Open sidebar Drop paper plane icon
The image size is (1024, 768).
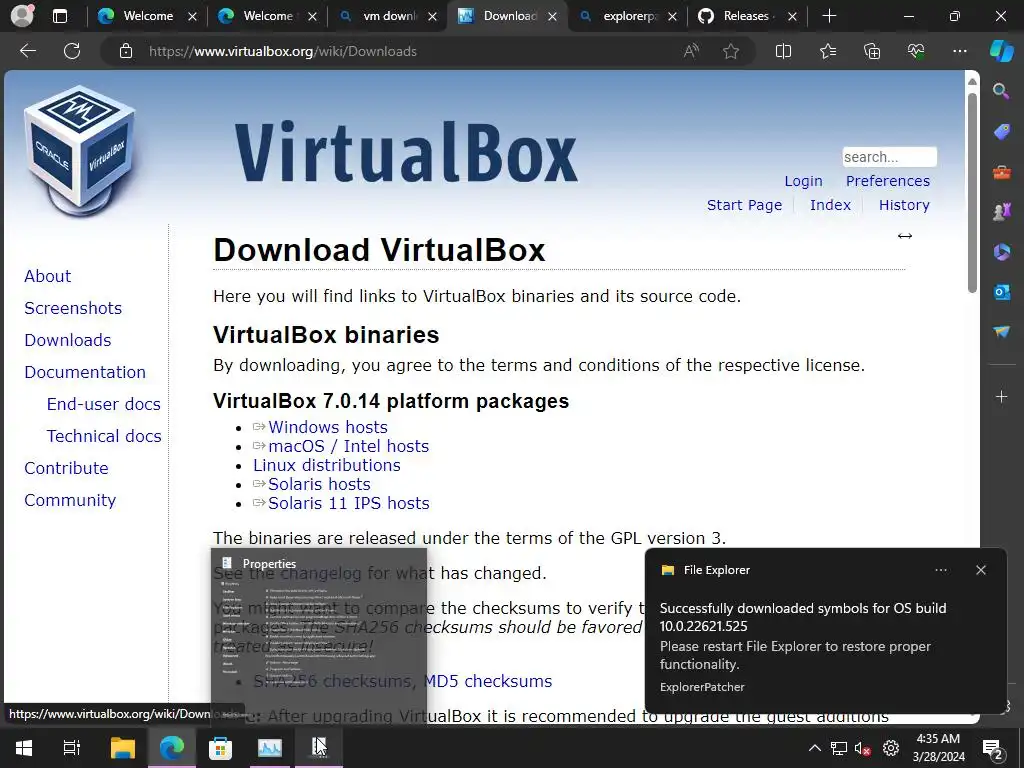(x=1001, y=332)
